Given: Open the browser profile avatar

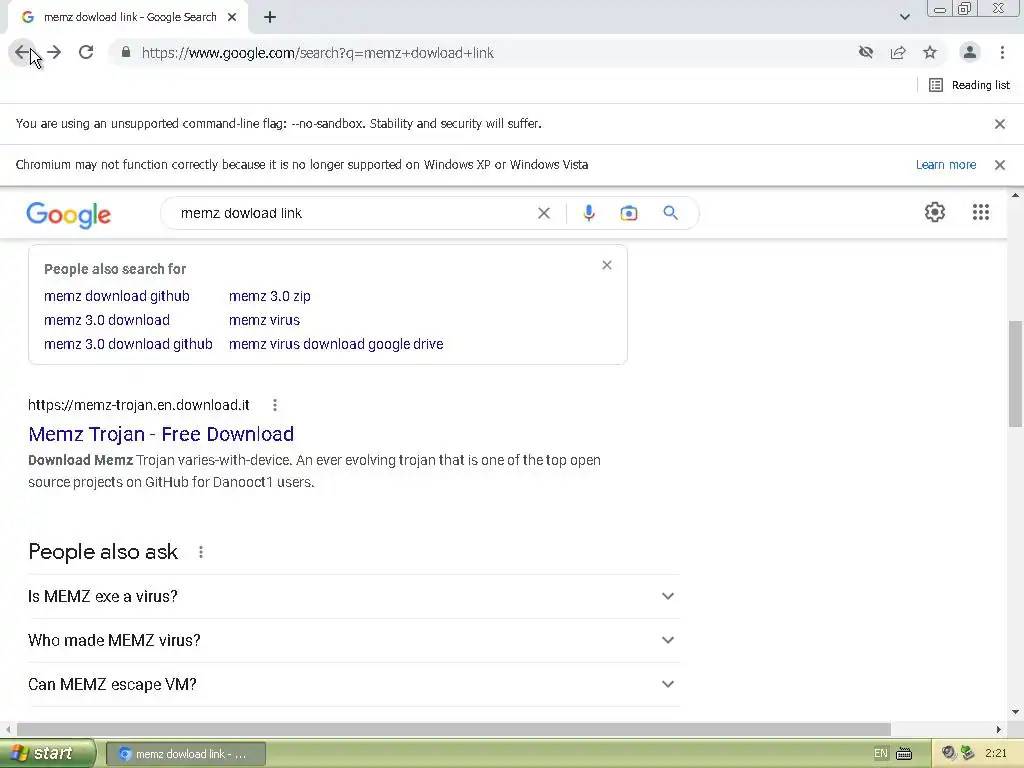Looking at the screenshot, I should coord(970,52).
